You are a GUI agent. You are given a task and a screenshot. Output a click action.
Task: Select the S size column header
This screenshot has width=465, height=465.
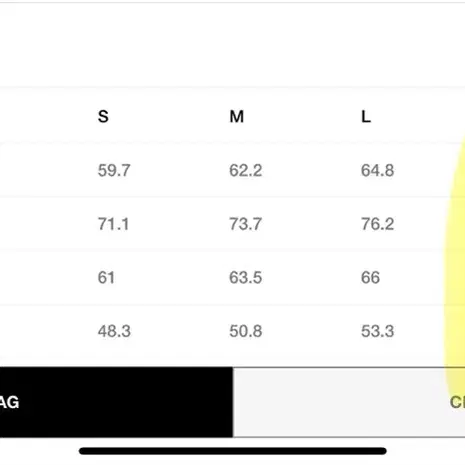pyautogui.click(x=103, y=117)
